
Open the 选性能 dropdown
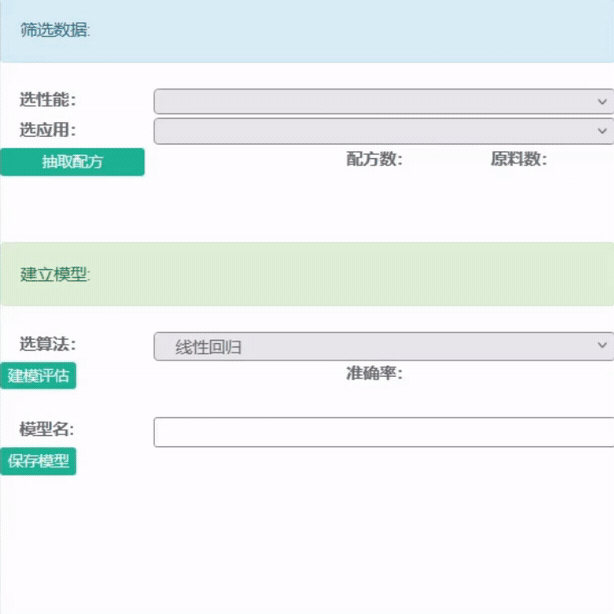(380, 101)
